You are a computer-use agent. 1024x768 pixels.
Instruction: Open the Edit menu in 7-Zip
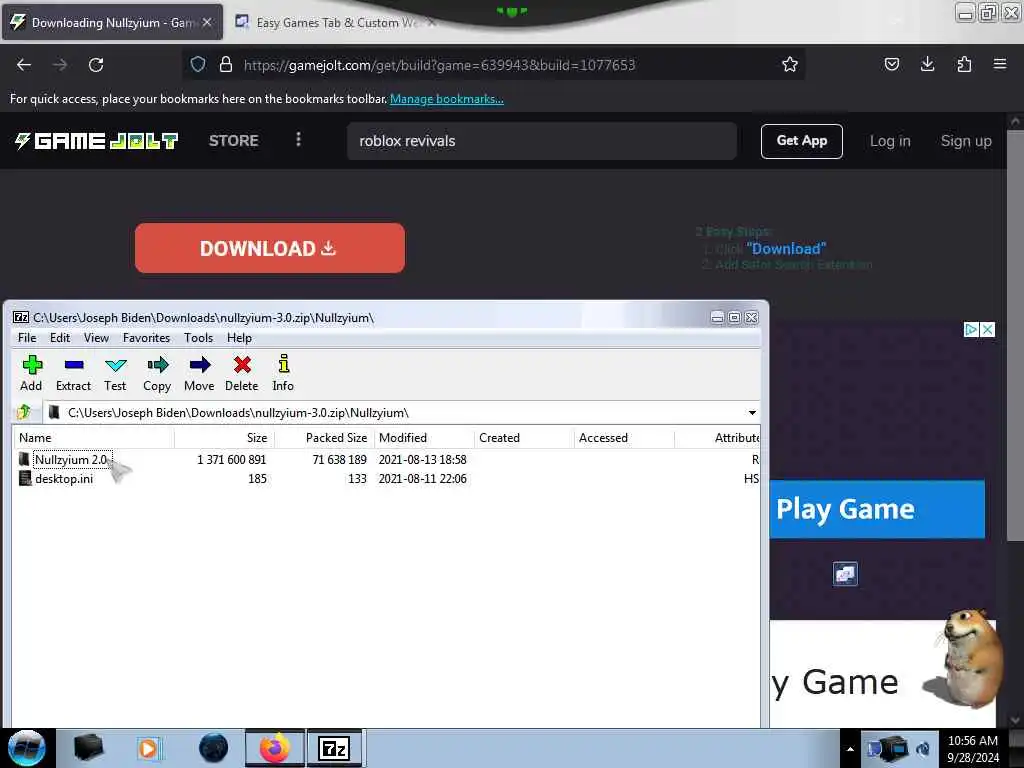(x=59, y=338)
